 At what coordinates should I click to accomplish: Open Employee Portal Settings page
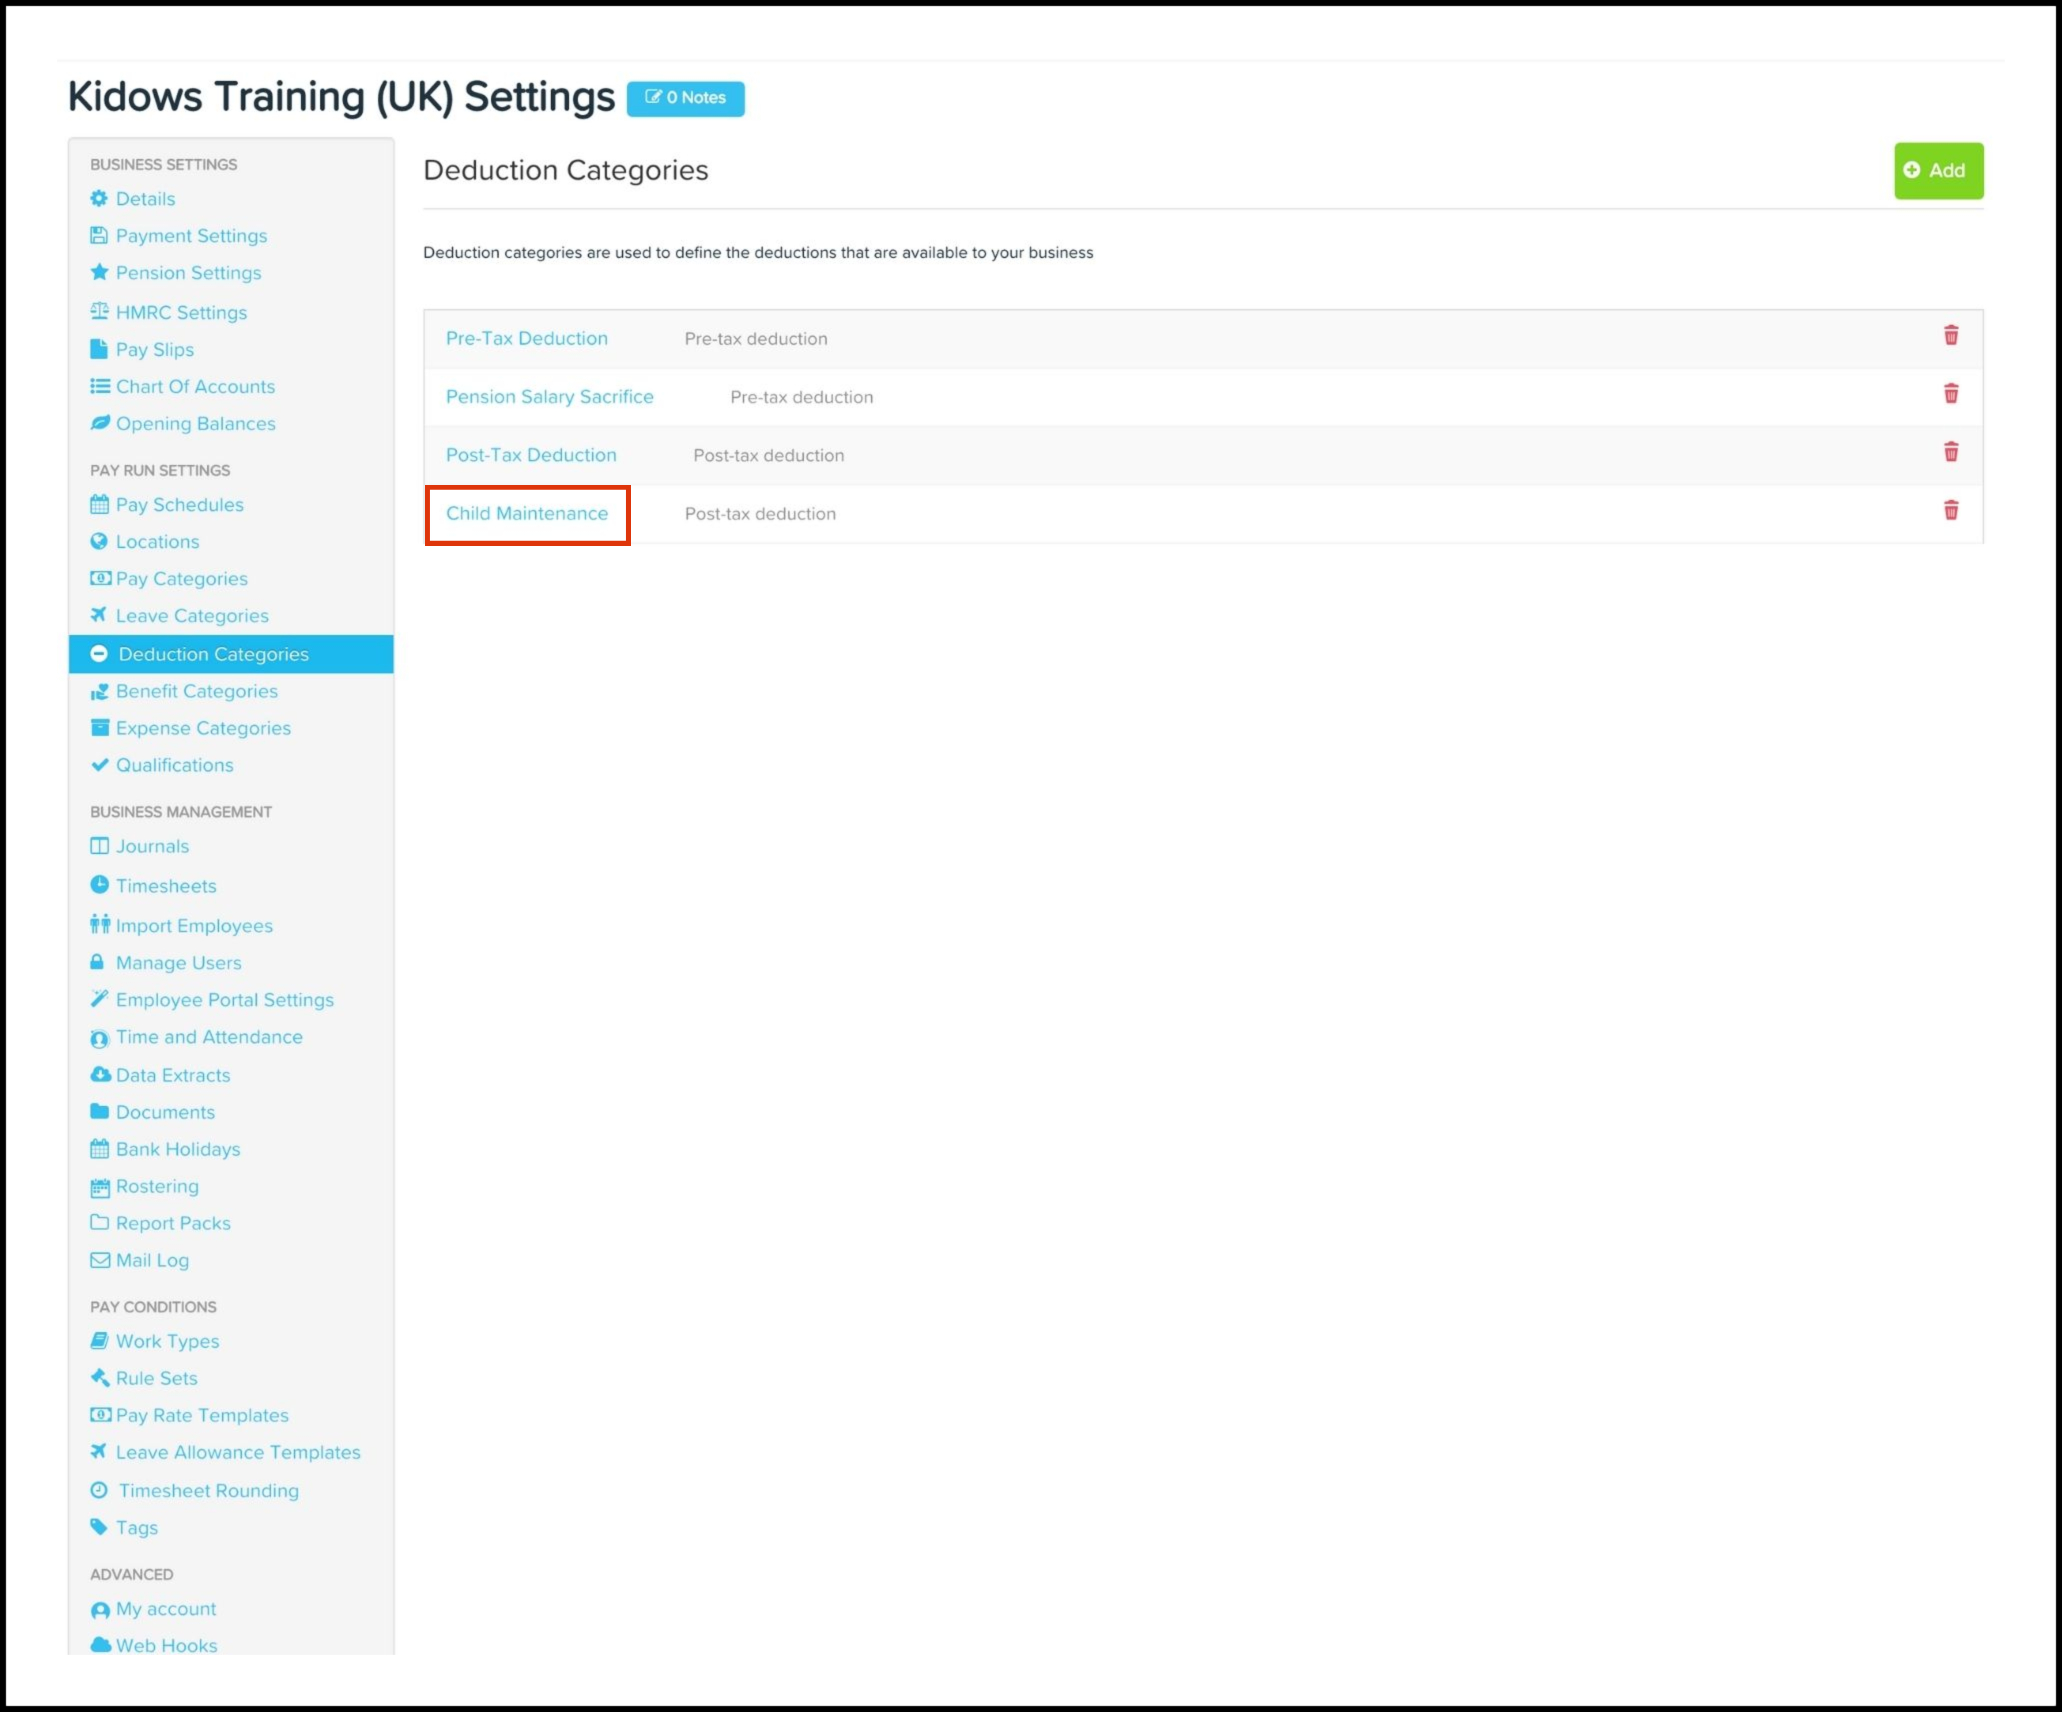[224, 1000]
